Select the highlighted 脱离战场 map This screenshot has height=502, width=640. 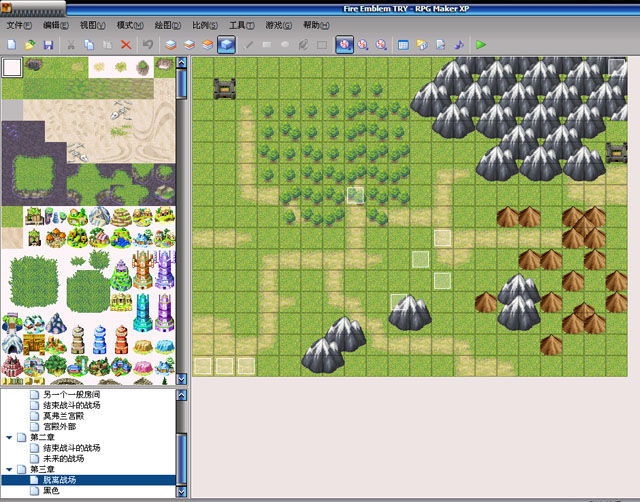coord(89,480)
